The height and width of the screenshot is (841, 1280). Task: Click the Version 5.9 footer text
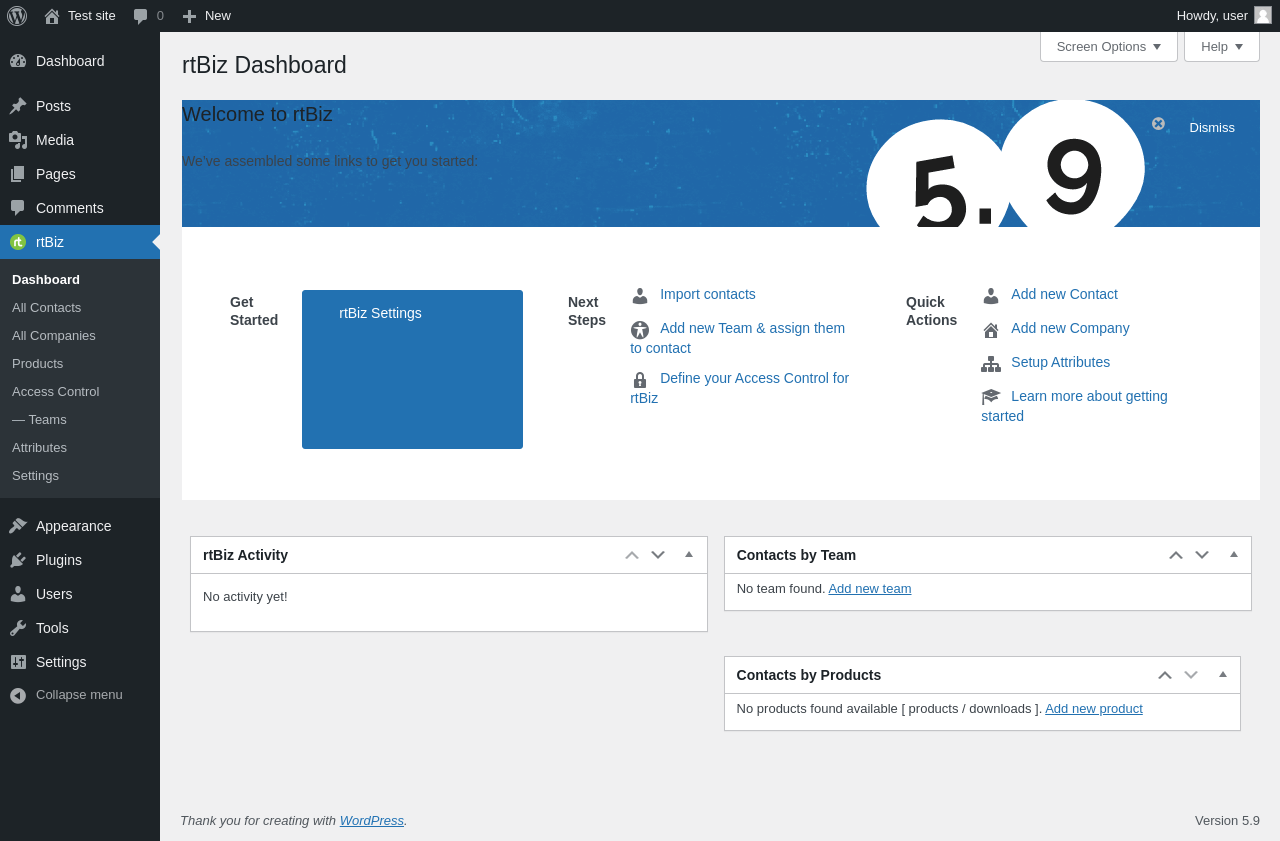click(1227, 821)
